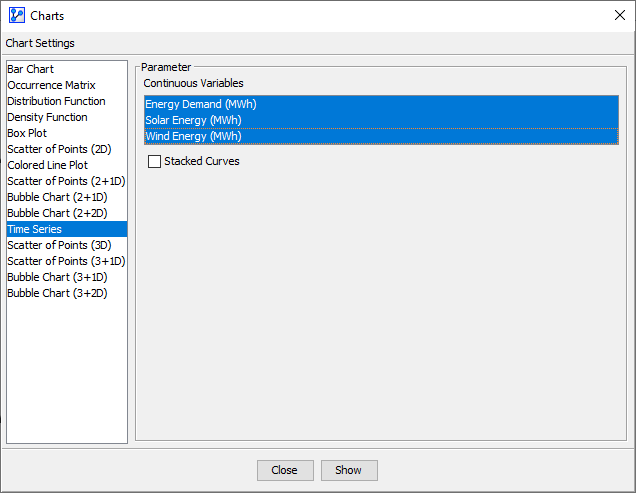Click the Close button at bottom
This screenshot has width=636, height=493.
point(285,470)
